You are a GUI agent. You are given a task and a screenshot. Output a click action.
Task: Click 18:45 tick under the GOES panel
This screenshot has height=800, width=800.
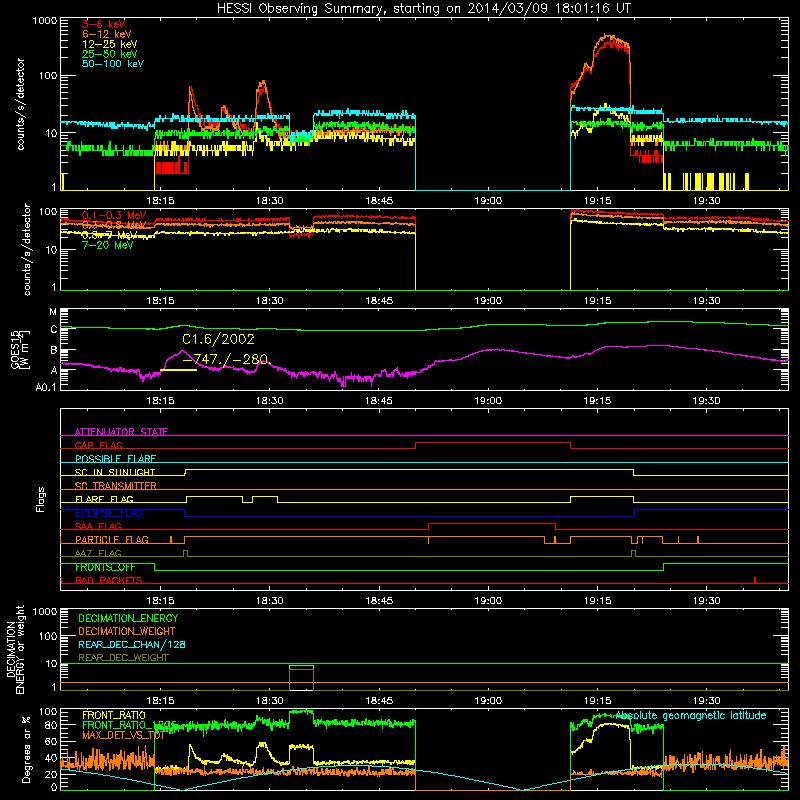click(x=379, y=401)
